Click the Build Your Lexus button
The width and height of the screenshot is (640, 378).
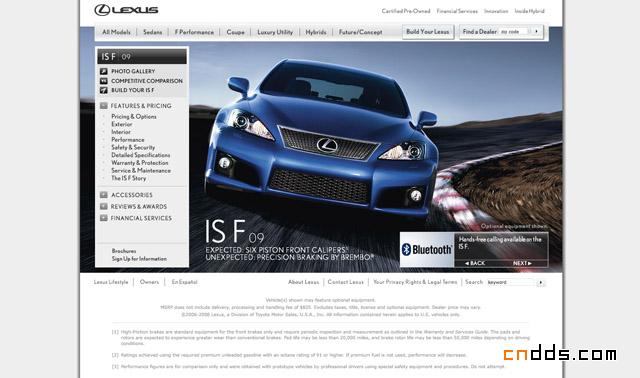[x=428, y=32]
